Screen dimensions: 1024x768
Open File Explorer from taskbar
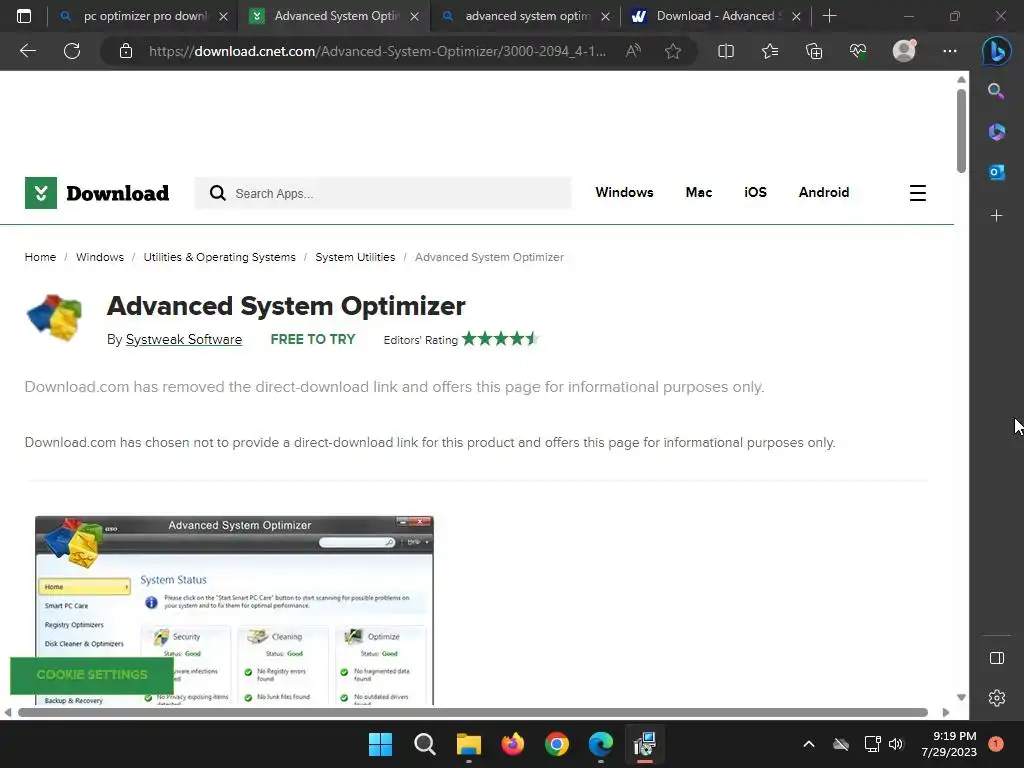click(468, 744)
